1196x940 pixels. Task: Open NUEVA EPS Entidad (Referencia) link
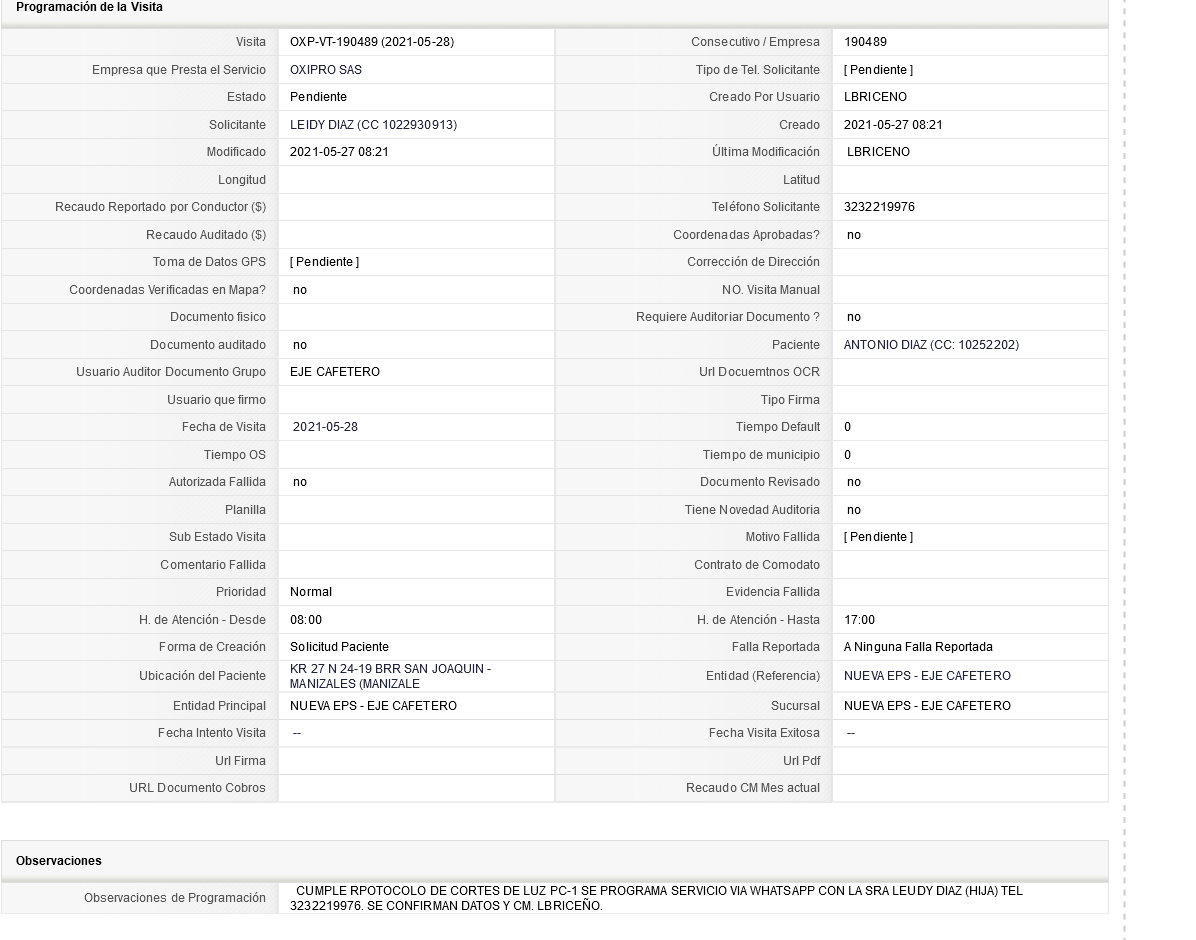tap(927, 676)
